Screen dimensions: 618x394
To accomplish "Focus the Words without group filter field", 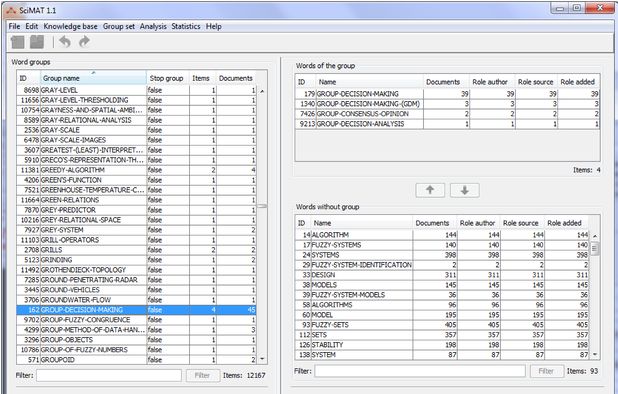I will (x=420, y=371).
